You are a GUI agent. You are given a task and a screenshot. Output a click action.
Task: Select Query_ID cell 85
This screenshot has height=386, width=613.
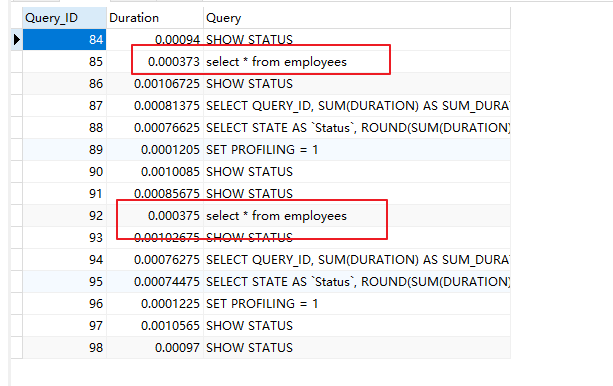click(x=65, y=62)
